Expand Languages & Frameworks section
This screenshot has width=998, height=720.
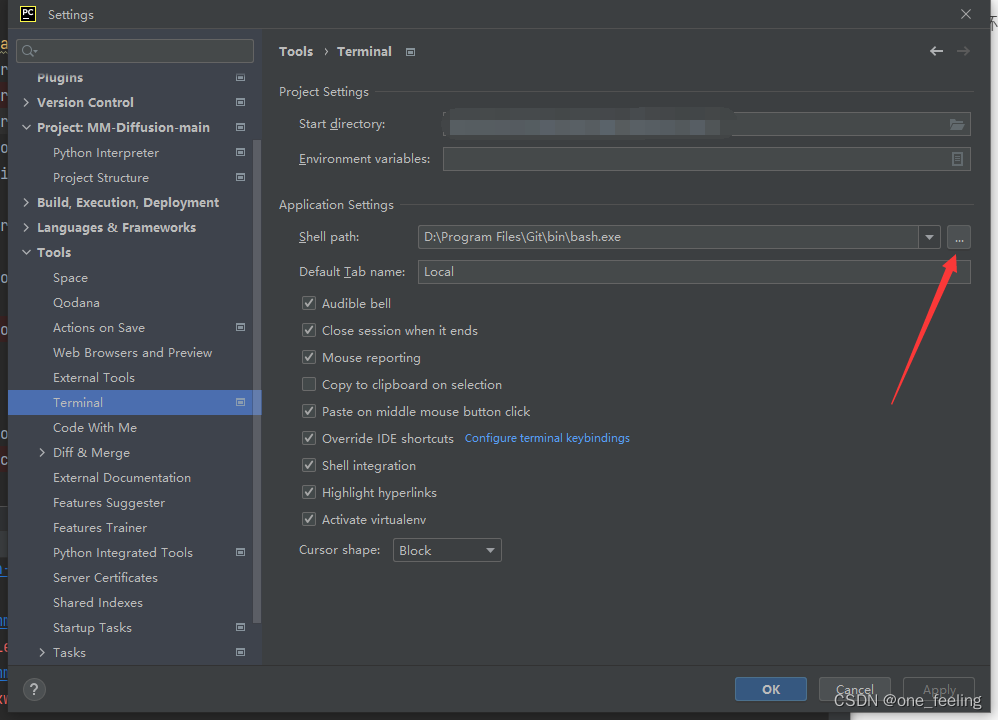(x=26, y=227)
